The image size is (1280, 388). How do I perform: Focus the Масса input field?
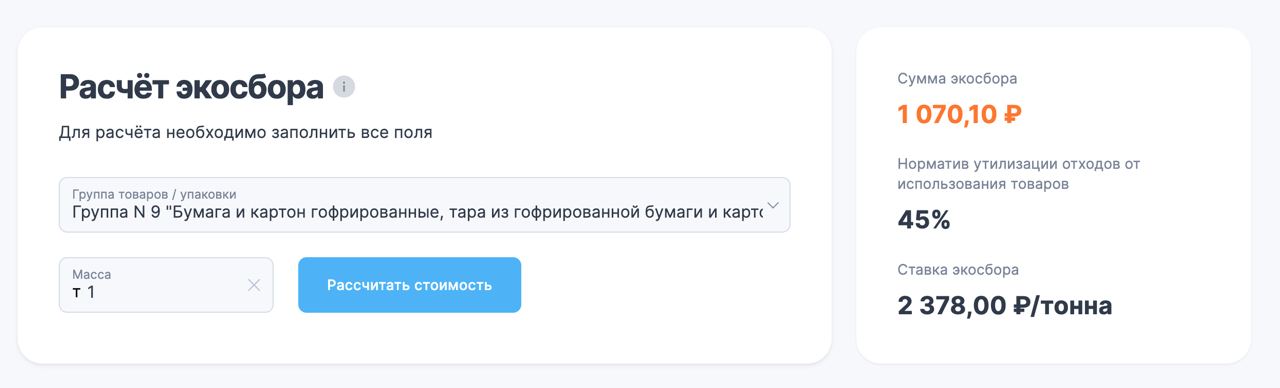tap(166, 285)
